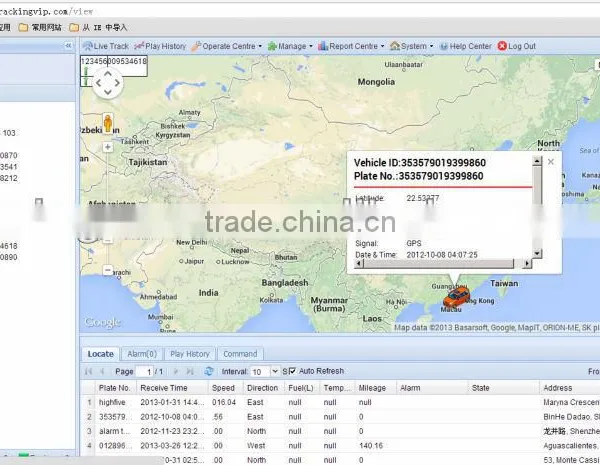The image size is (600, 465).
Task: Click info popup scrollbar down arrow
Action: [x=537, y=253]
